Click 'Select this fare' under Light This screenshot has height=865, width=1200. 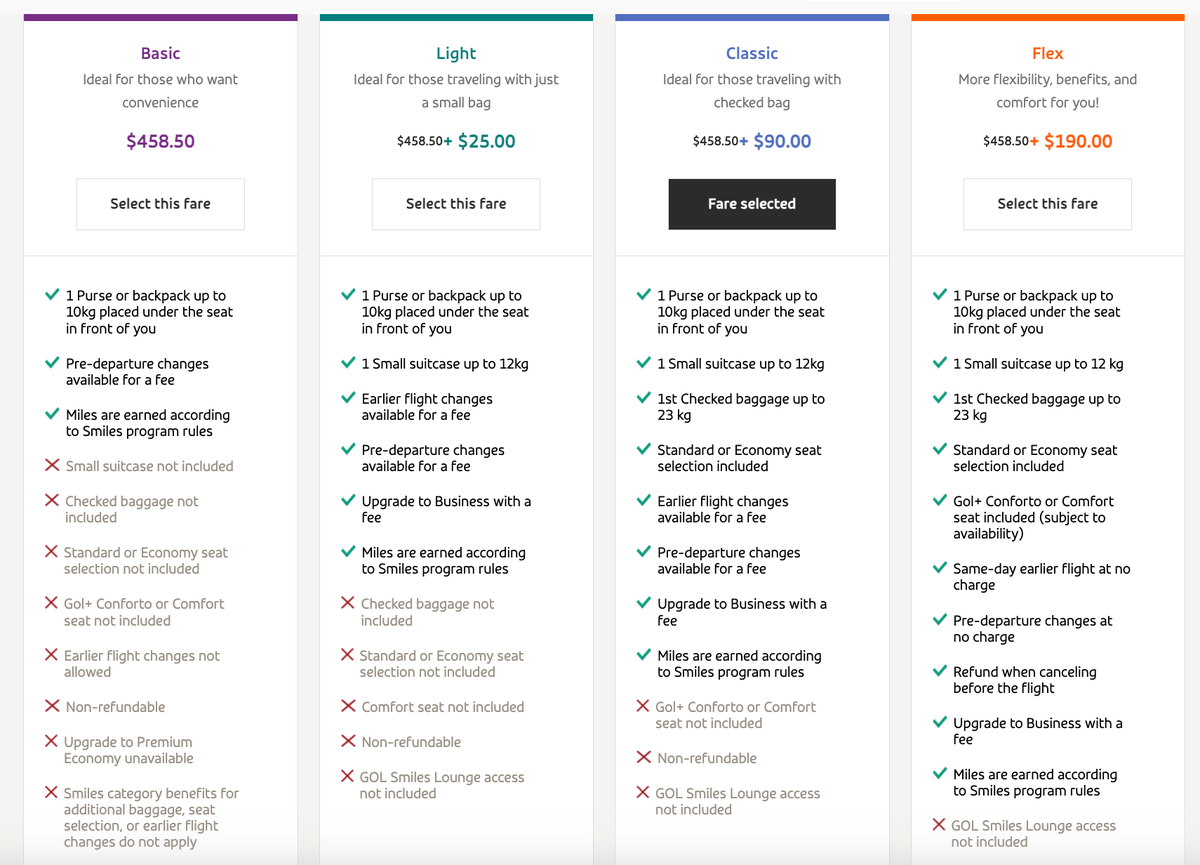click(x=456, y=203)
